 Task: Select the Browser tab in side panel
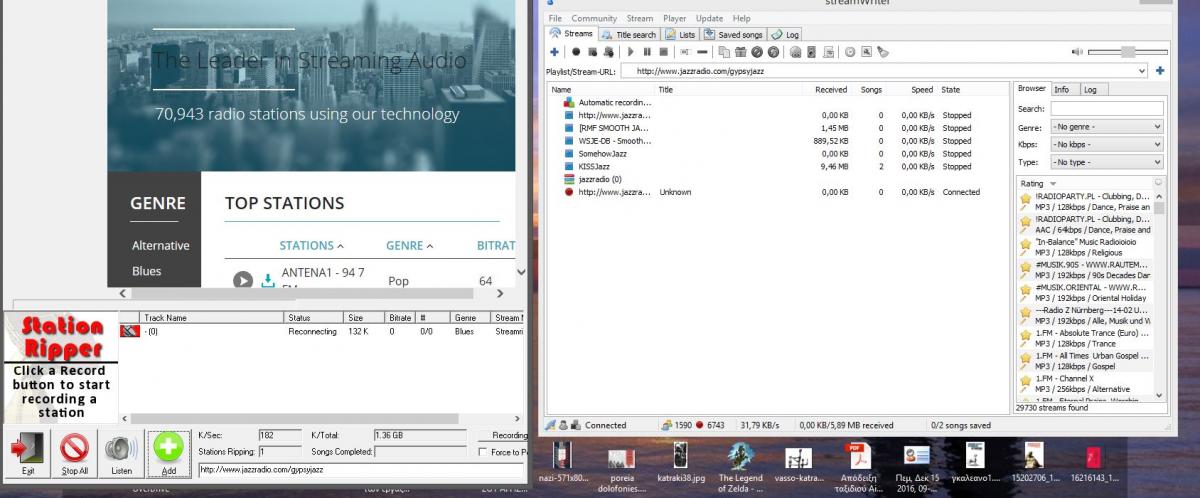point(1031,88)
